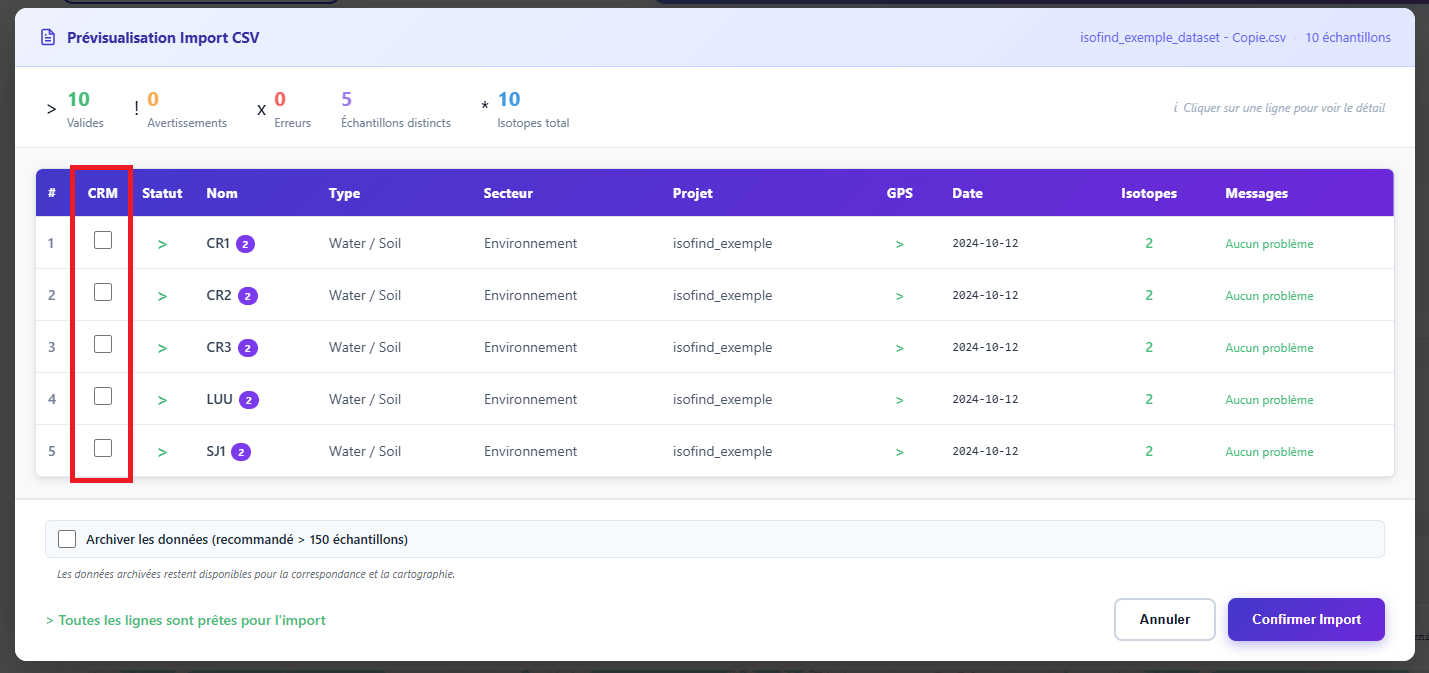Click the isotope count badge next to LUU
Screen dimensions: 1429x673
249,398
